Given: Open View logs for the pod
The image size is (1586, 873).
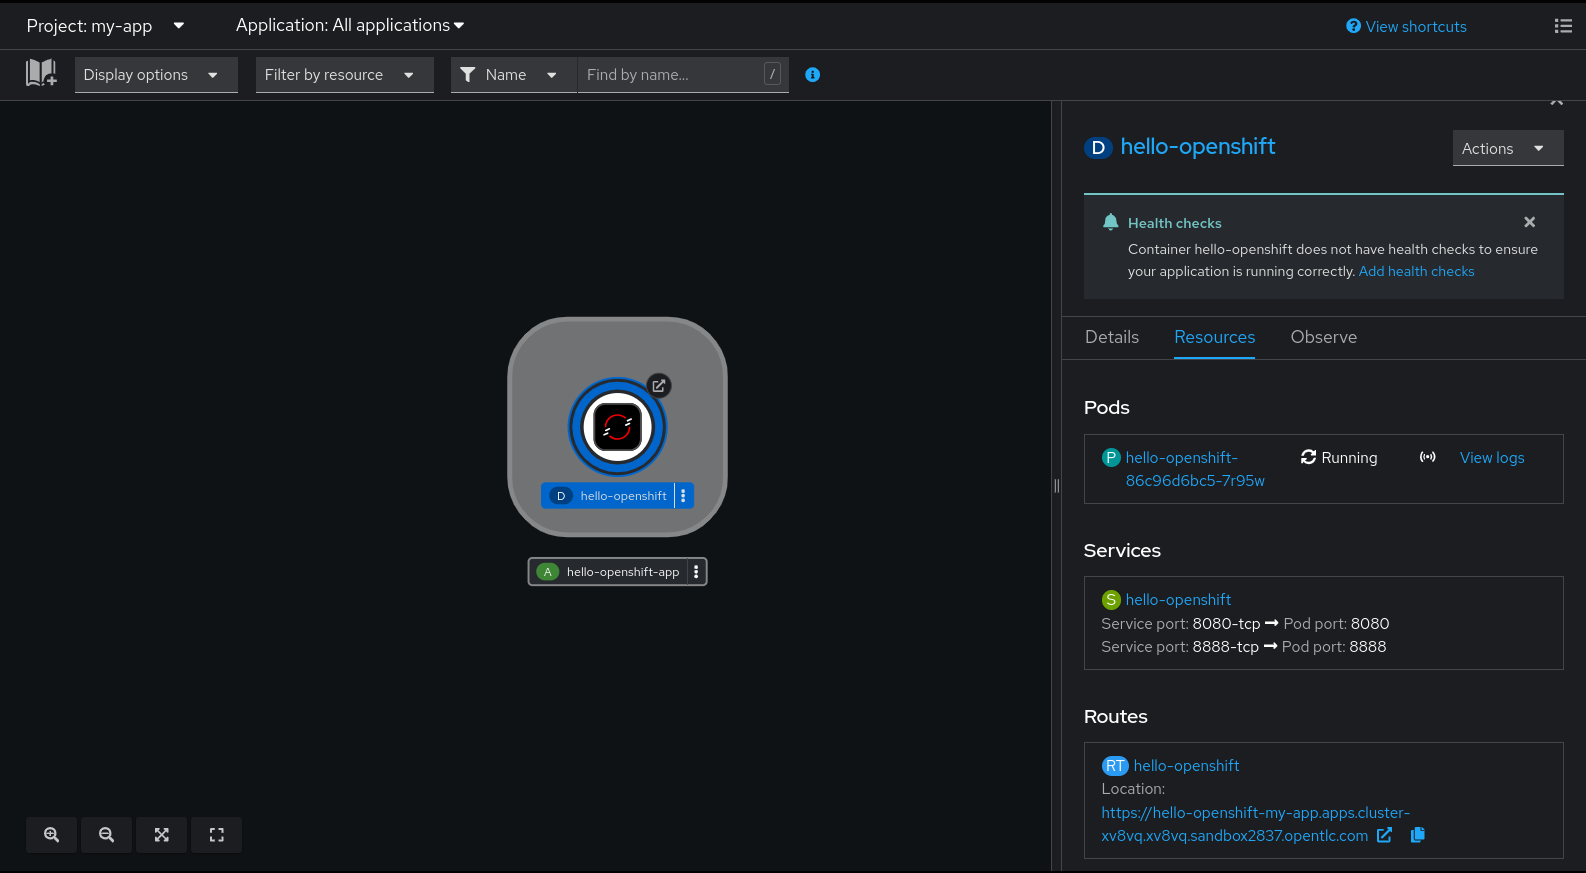Looking at the screenshot, I should [1491, 458].
